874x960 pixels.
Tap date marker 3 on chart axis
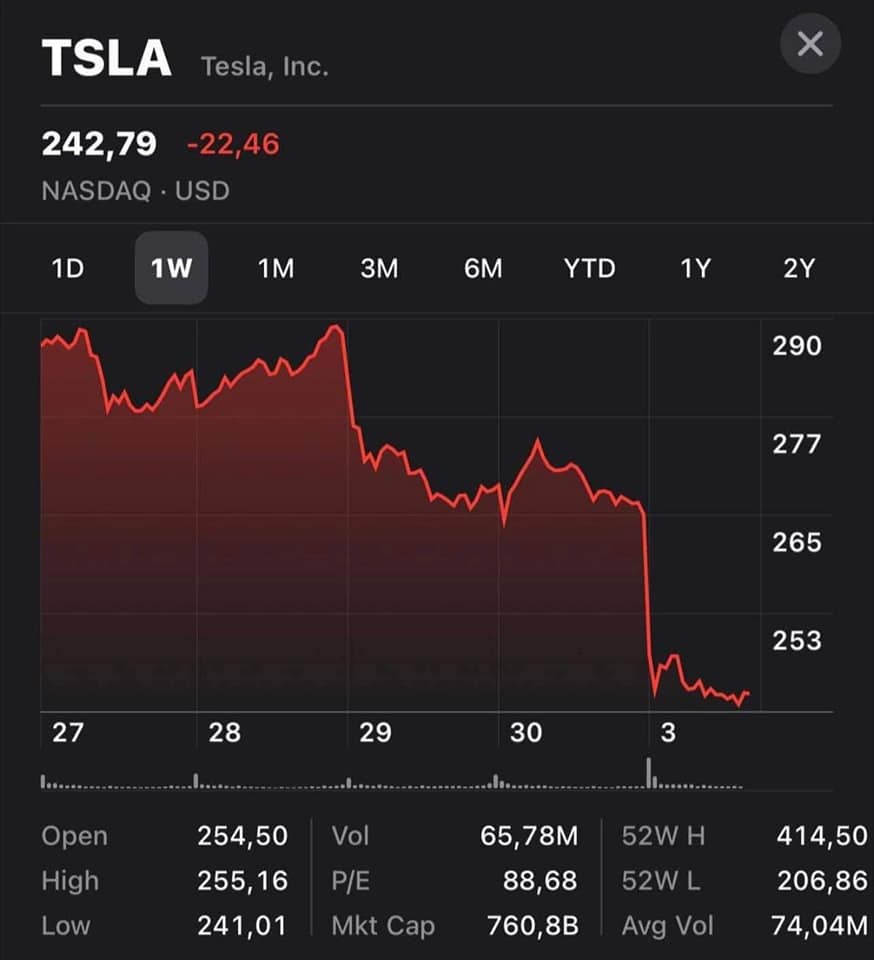(x=668, y=732)
